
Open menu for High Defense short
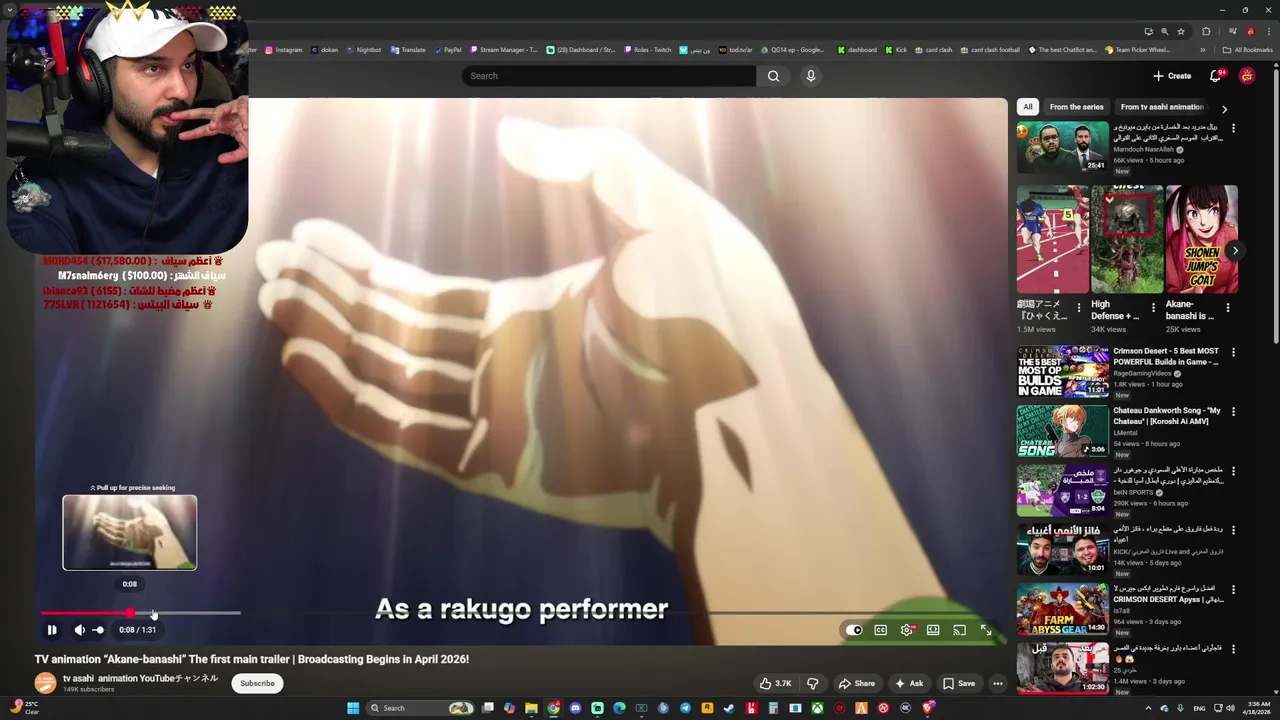[x=1153, y=308]
